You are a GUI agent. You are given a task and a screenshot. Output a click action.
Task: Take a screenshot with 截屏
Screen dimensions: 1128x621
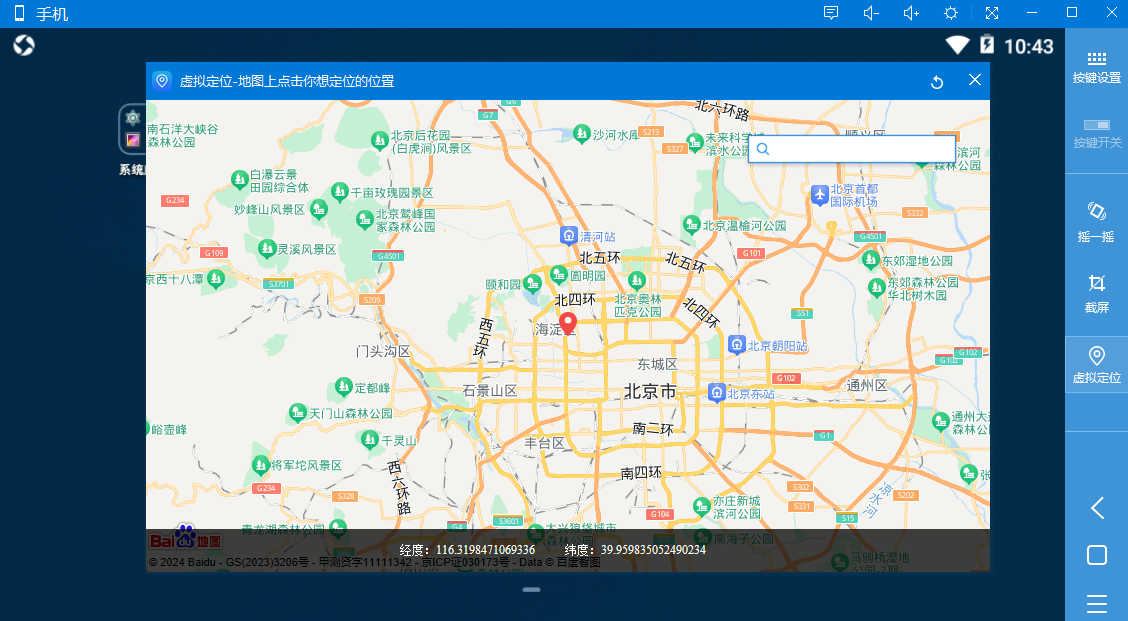(1096, 292)
